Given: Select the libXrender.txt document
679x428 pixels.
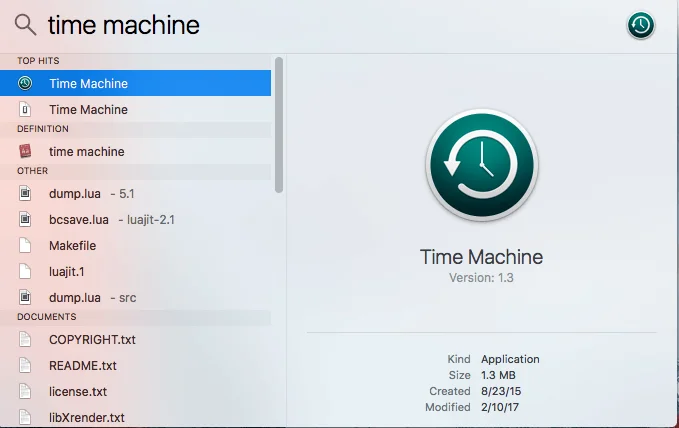Looking at the screenshot, I should 87,417.
